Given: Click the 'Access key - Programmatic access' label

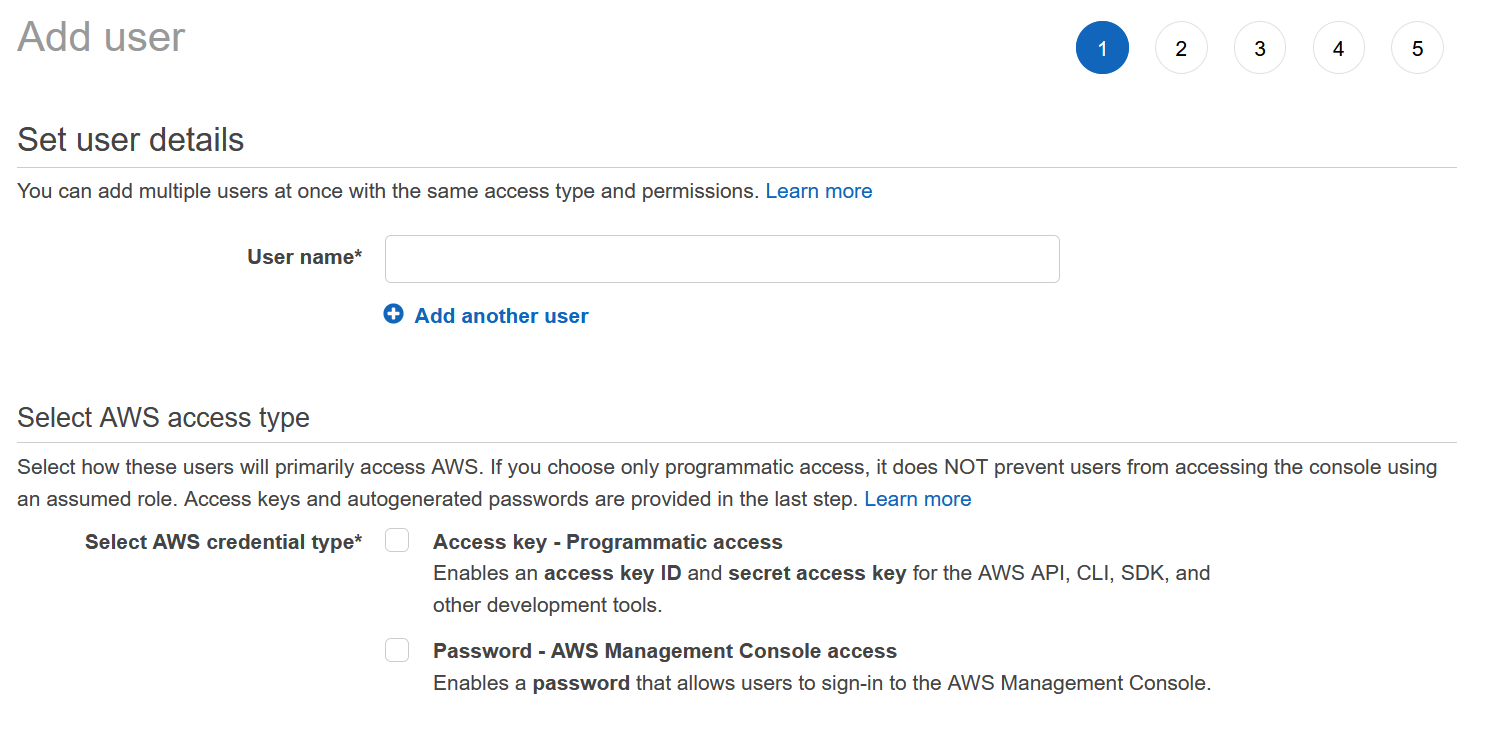Looking at the screenshot, I should (607, 542).
